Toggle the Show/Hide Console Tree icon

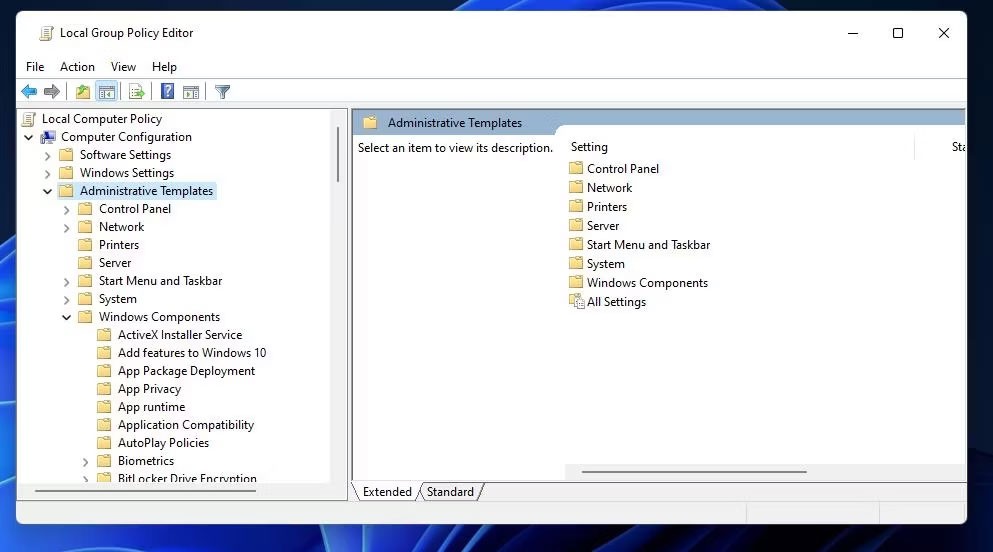[x=107, y=92]
